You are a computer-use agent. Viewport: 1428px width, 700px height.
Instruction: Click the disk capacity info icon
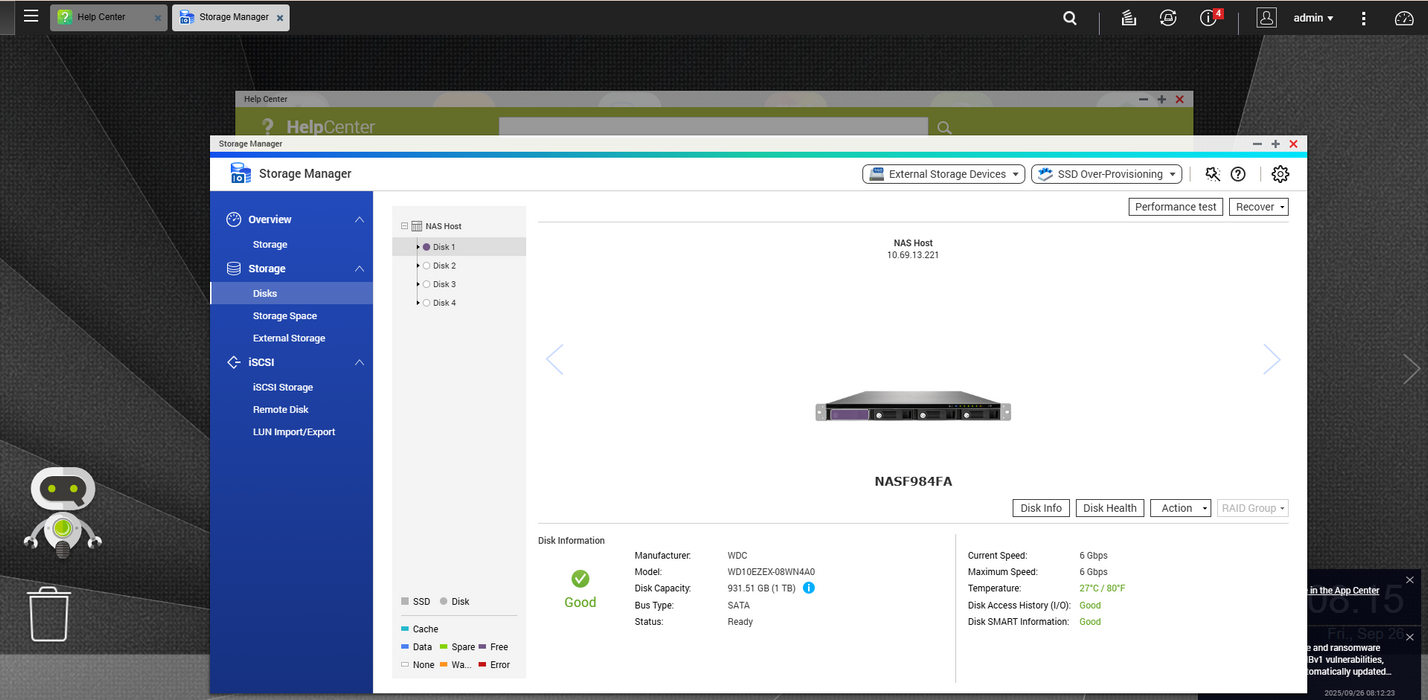[809, 588]
